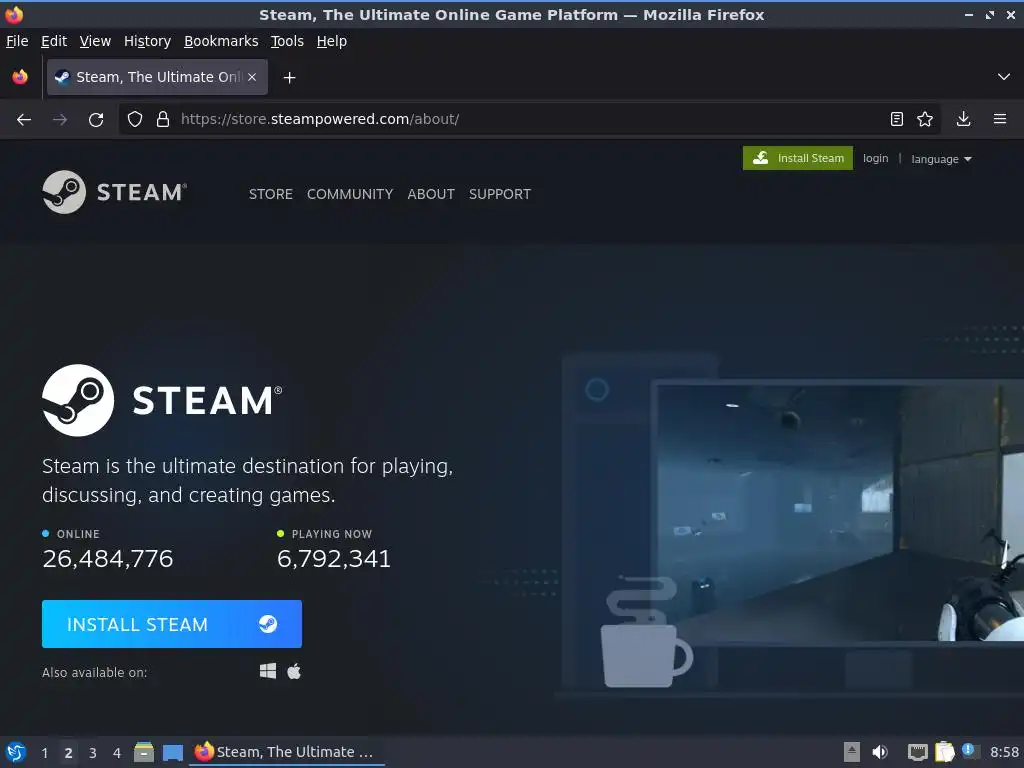The image size is (1024, 768).
Task: Reload the current page
Action: 96,120
